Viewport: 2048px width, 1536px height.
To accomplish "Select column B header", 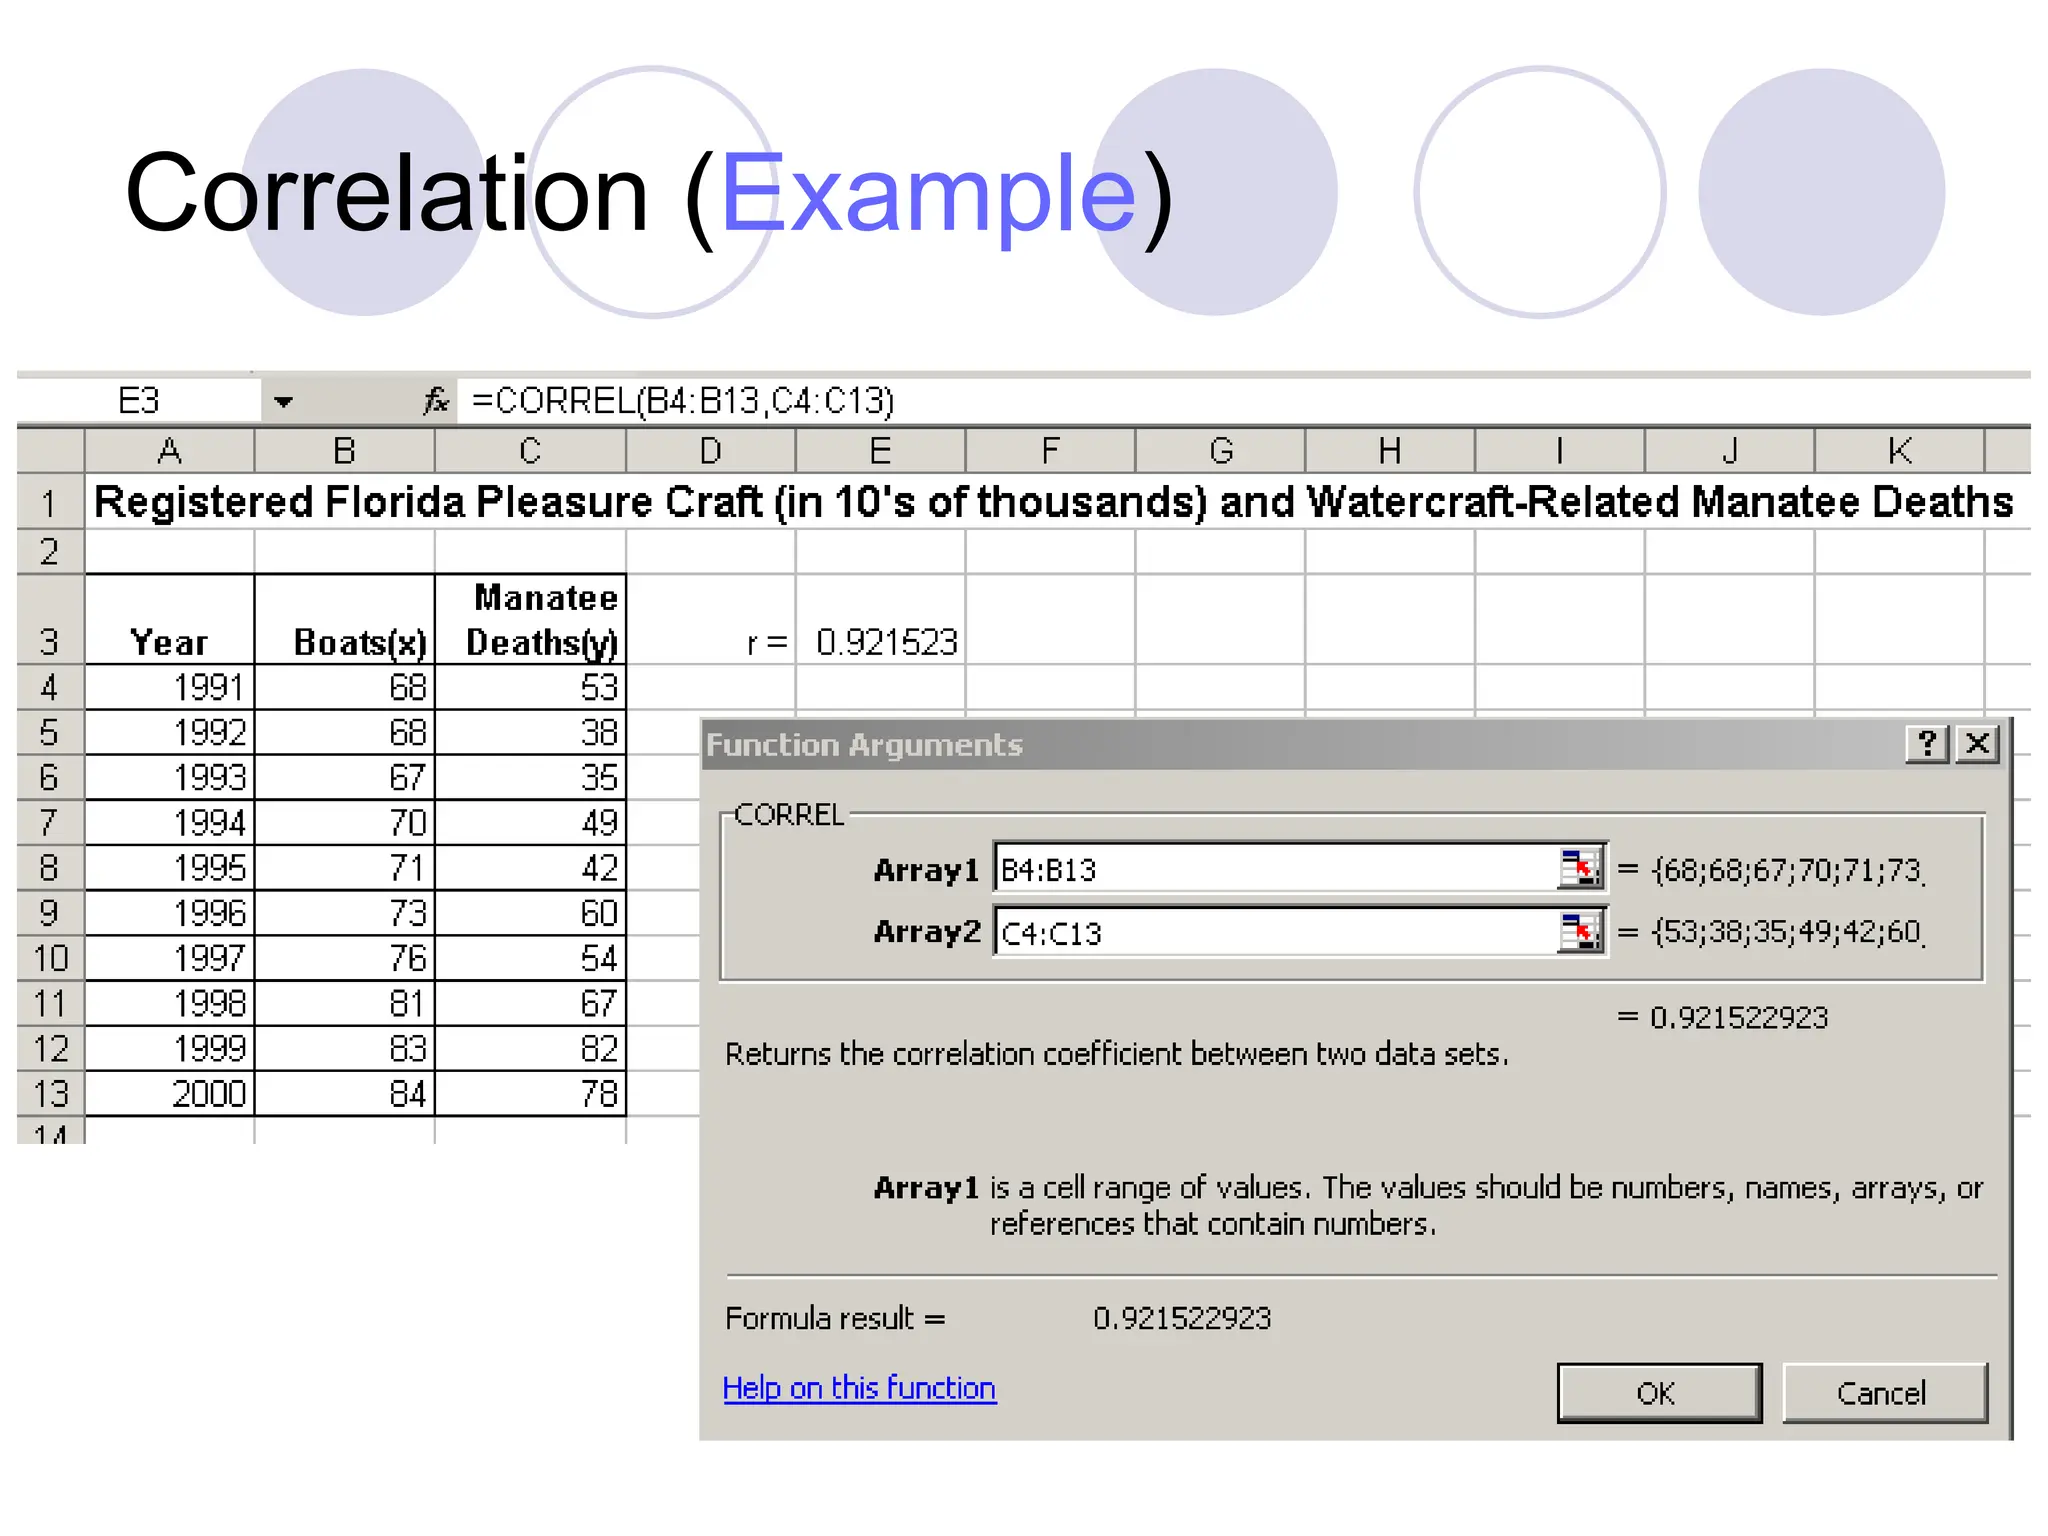I will 345,451.
